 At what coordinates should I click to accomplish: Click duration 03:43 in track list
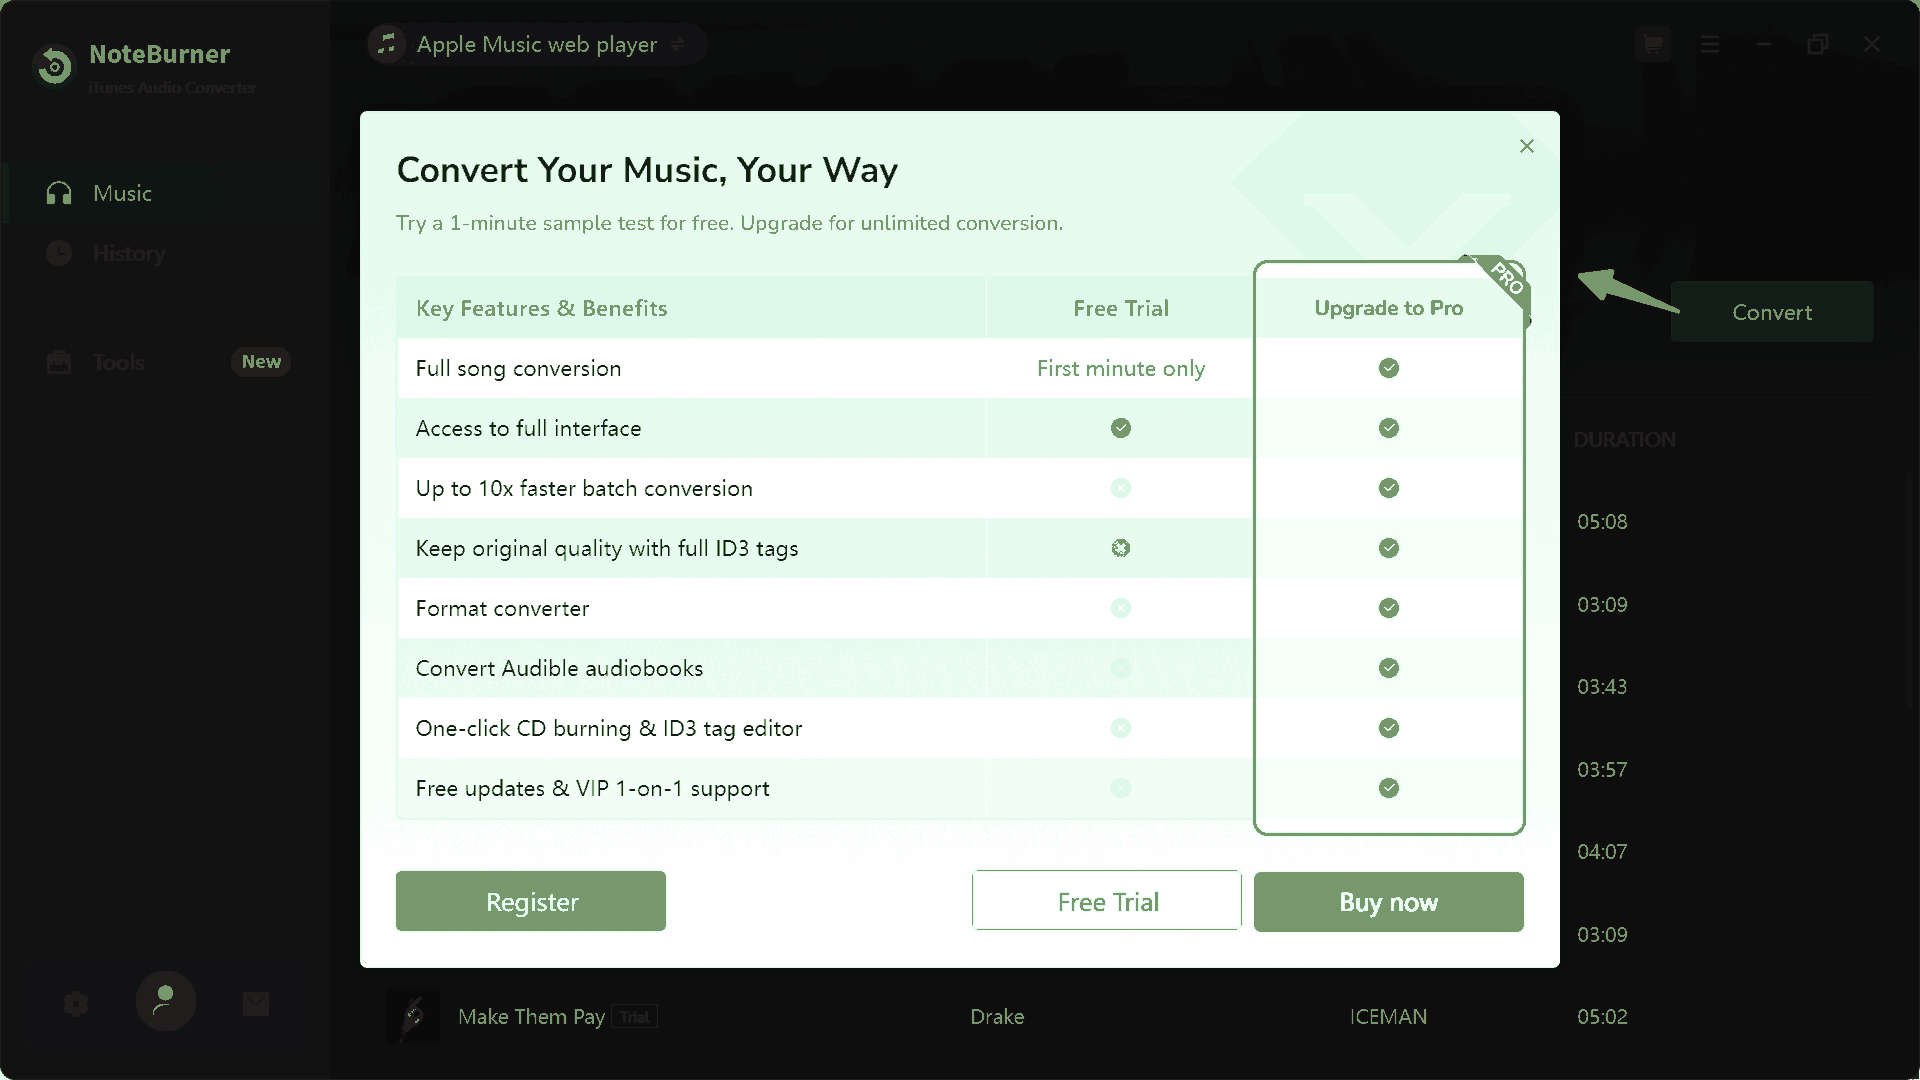point(1602,687)
